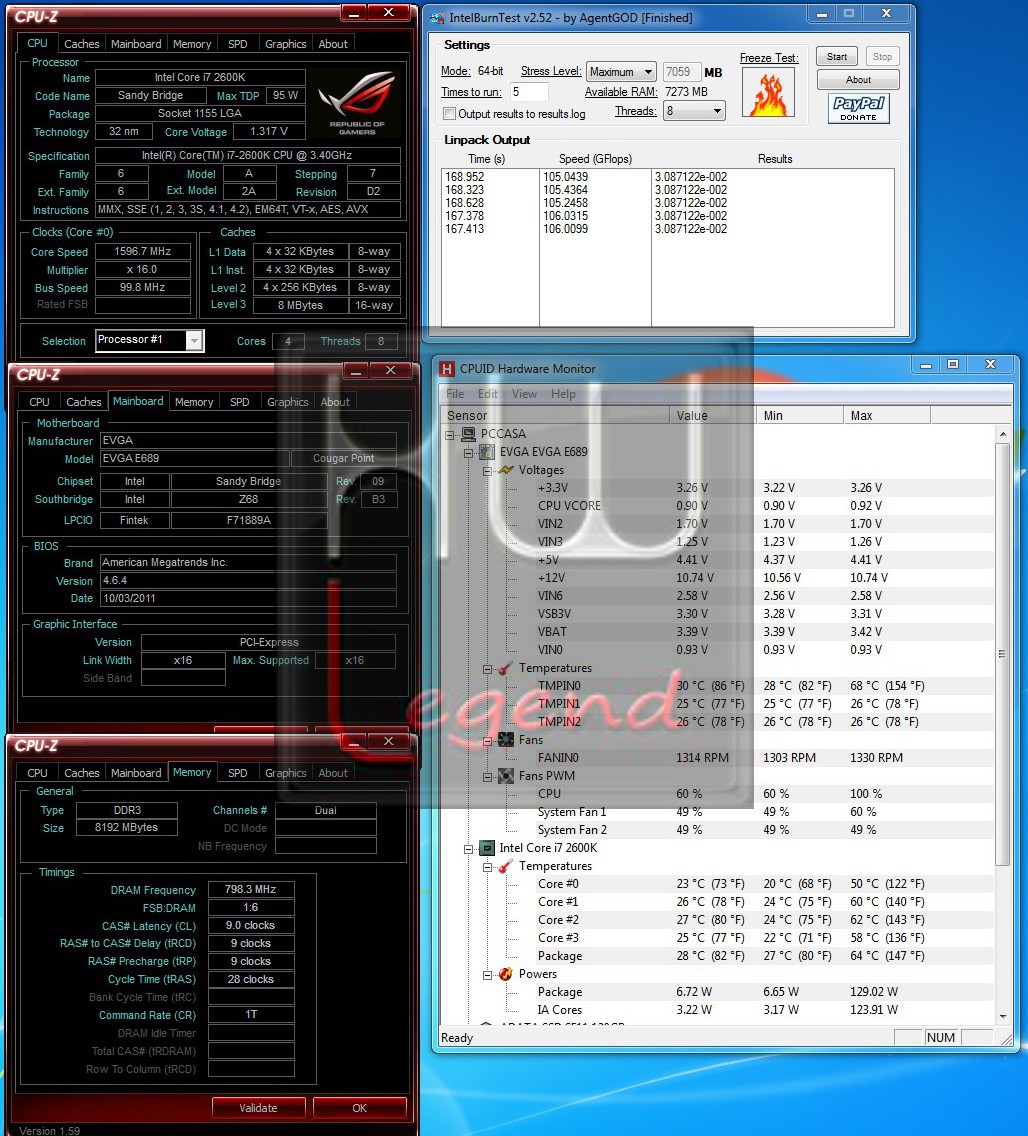Click the CPUID Hardware Monitor red H icon

tap(448, 369)
